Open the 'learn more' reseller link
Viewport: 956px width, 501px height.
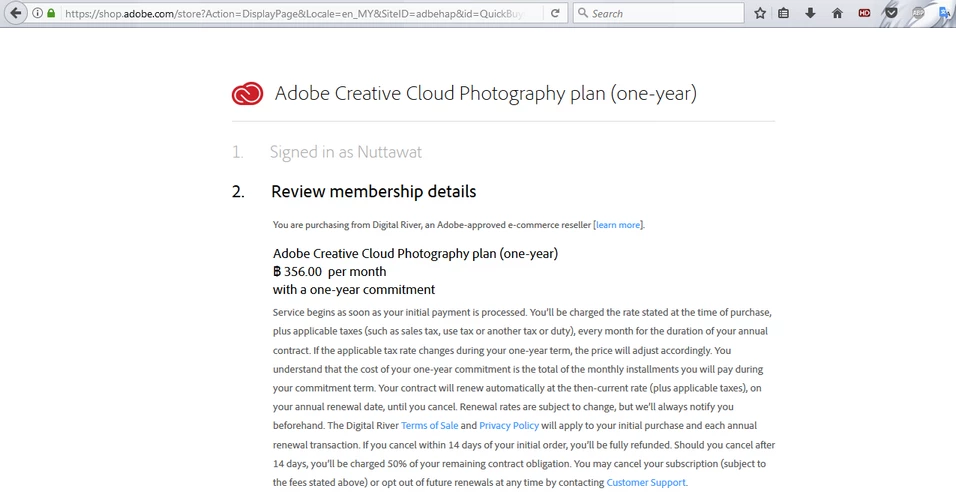point(618,225)
